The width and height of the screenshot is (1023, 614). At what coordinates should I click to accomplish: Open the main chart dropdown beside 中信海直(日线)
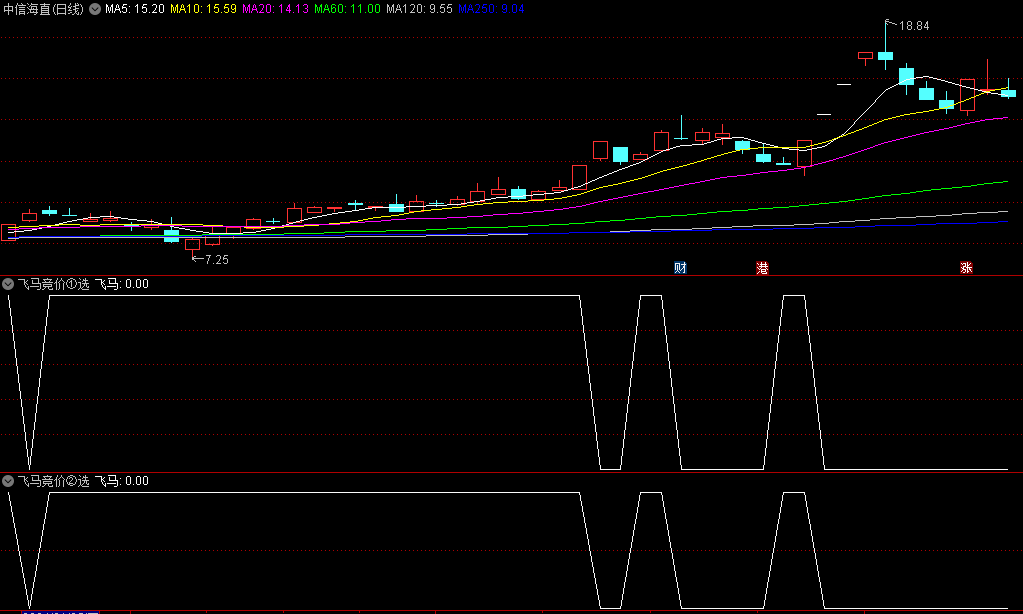(x=94, y=9)
